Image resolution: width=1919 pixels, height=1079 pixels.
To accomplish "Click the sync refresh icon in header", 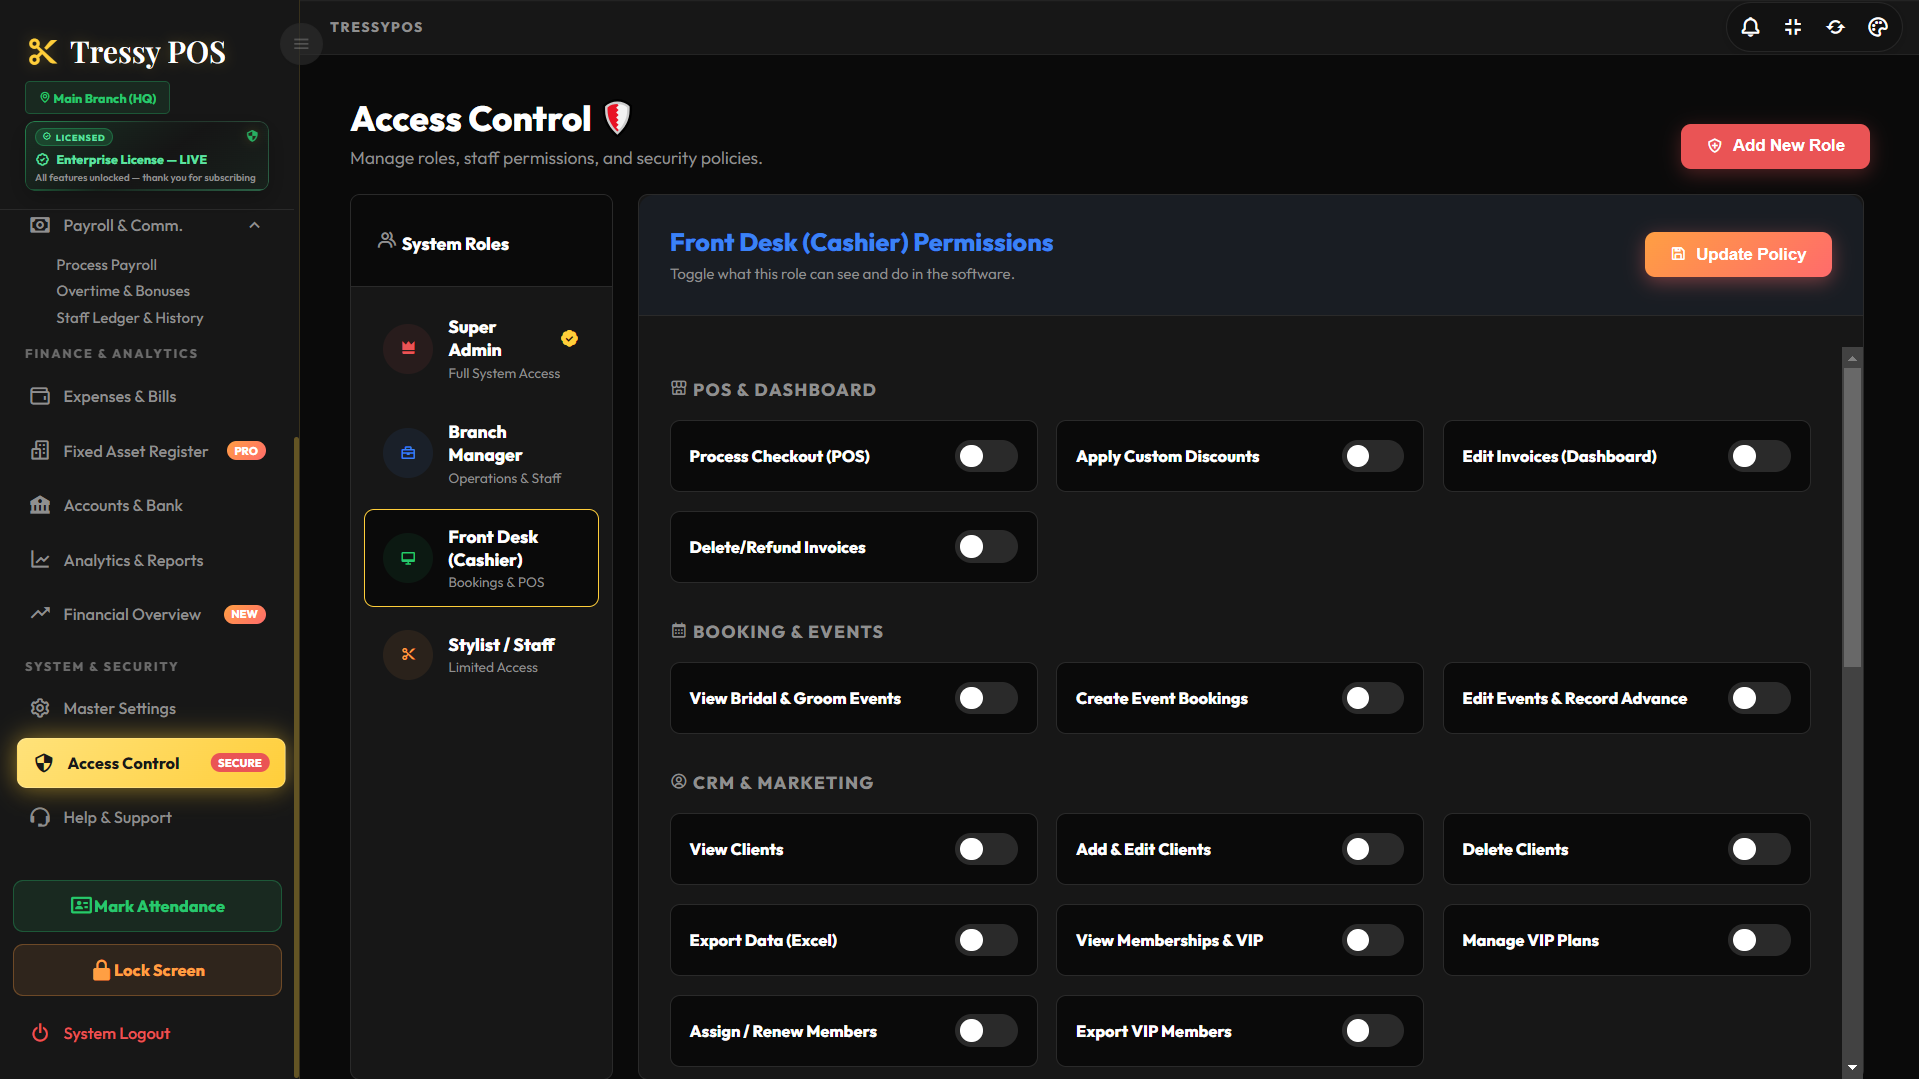I will coord(1835,27).
